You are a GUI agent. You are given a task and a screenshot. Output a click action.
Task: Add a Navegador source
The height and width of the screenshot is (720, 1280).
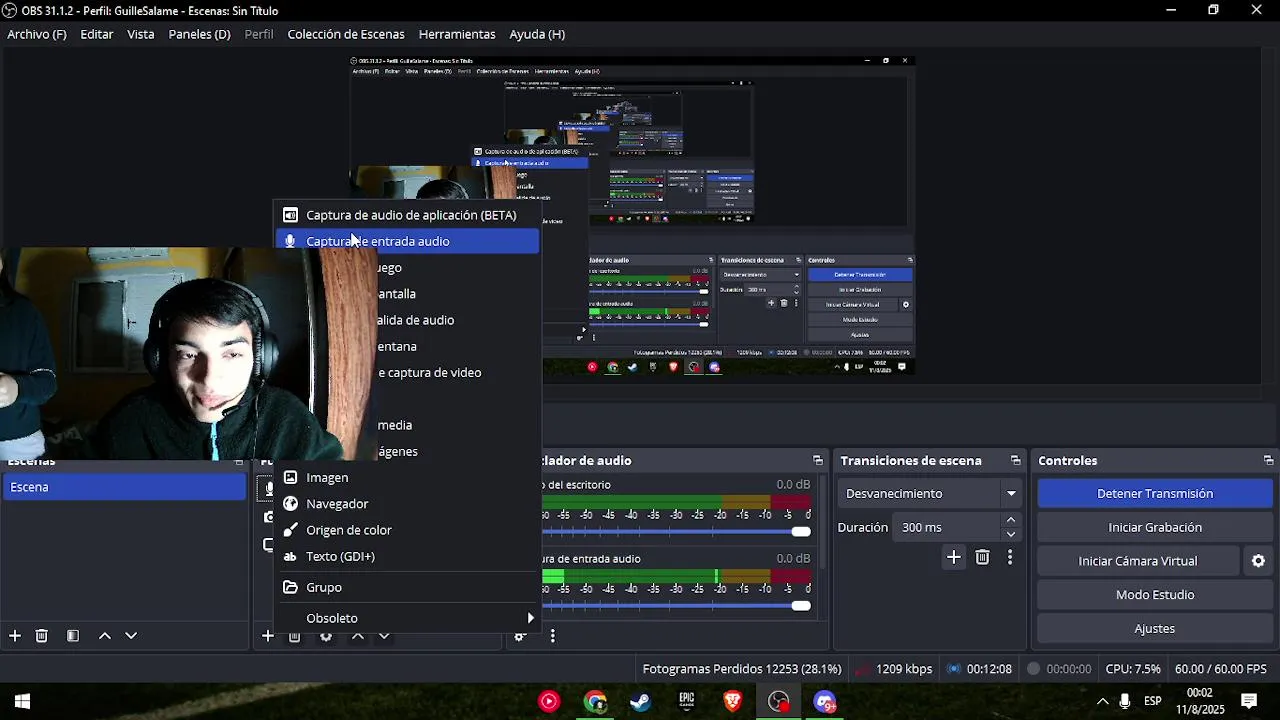(408, 504)
